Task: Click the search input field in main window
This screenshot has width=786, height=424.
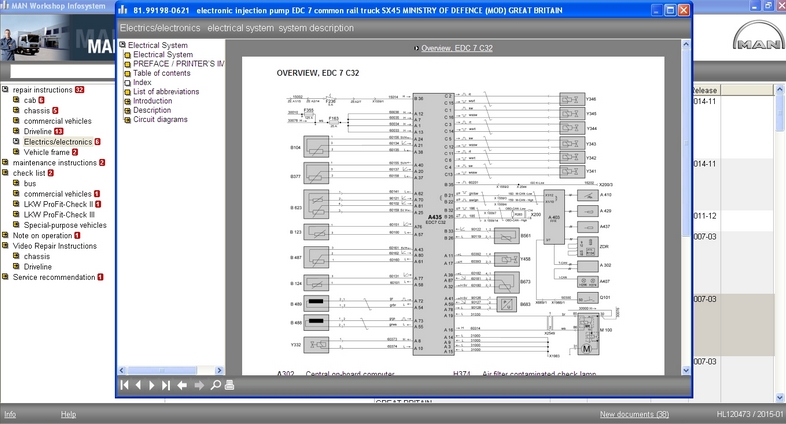Action: [62, 72]
